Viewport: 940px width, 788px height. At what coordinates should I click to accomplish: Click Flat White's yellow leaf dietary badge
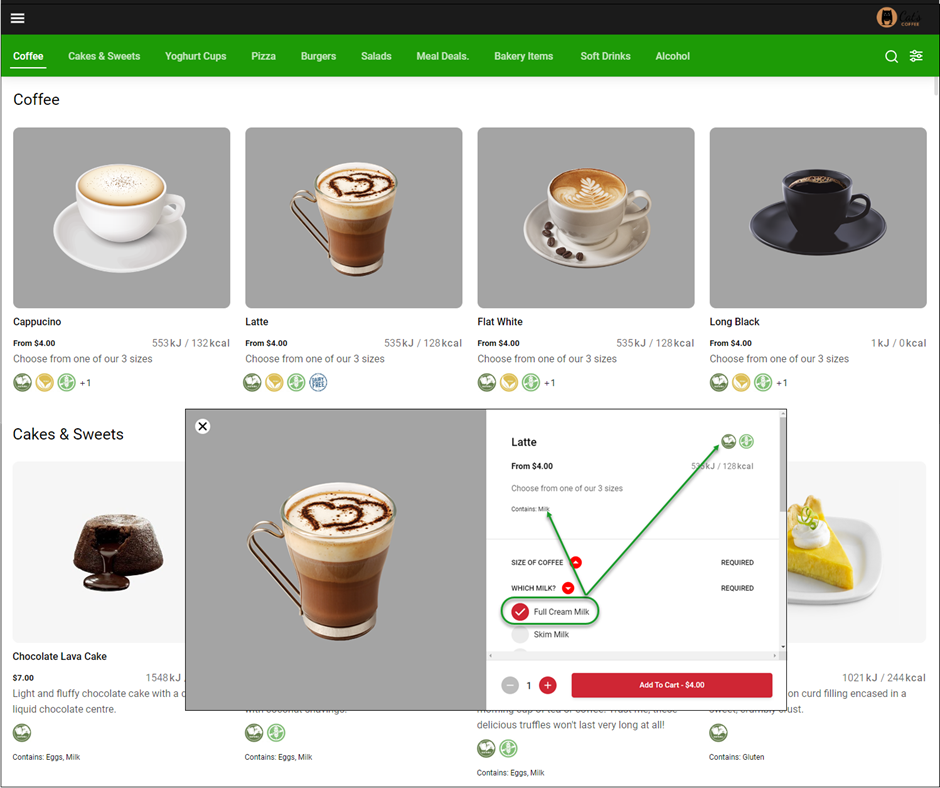[x=509, y=382]
